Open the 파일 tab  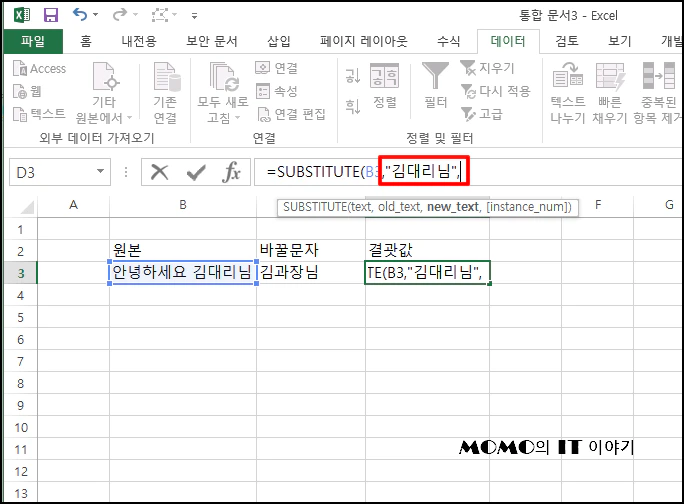click(x=33, y=41)
